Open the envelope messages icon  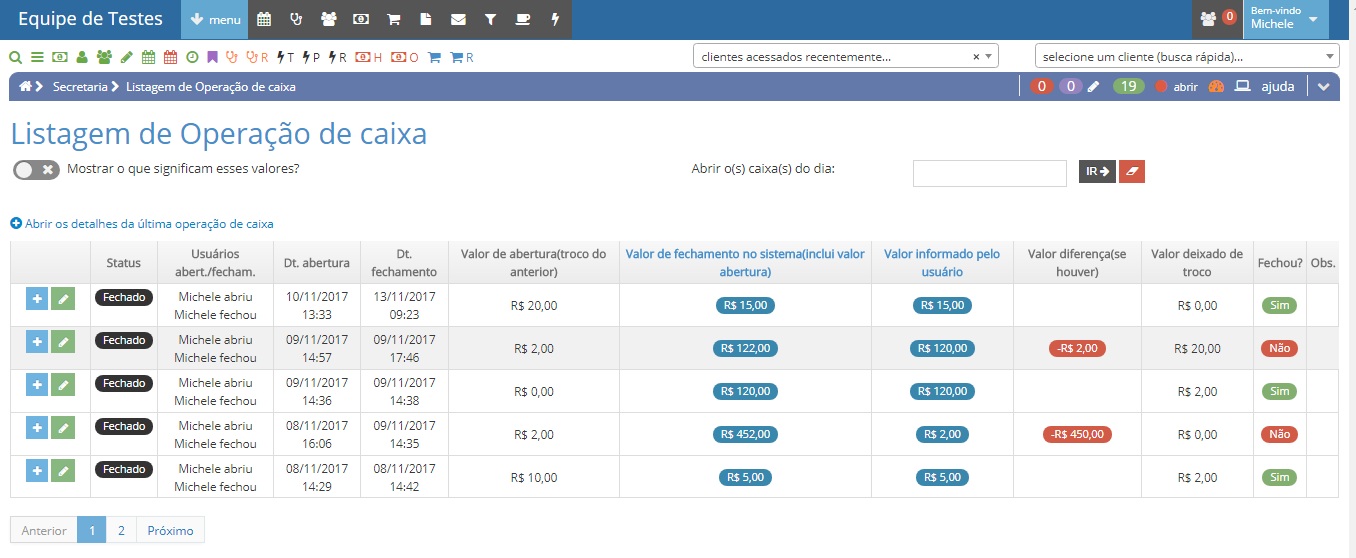[x=458, y=19]
